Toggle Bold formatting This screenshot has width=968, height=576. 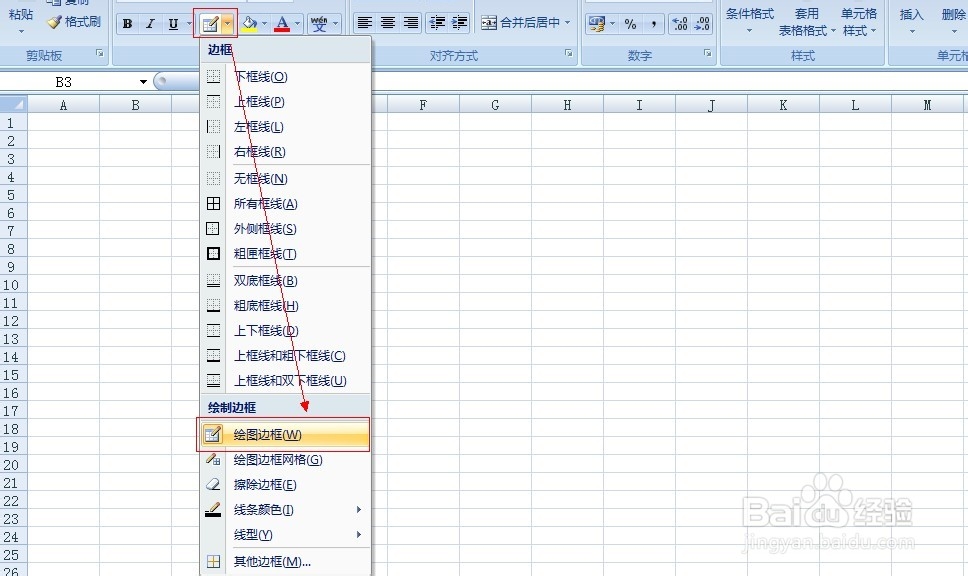[127, 23]
